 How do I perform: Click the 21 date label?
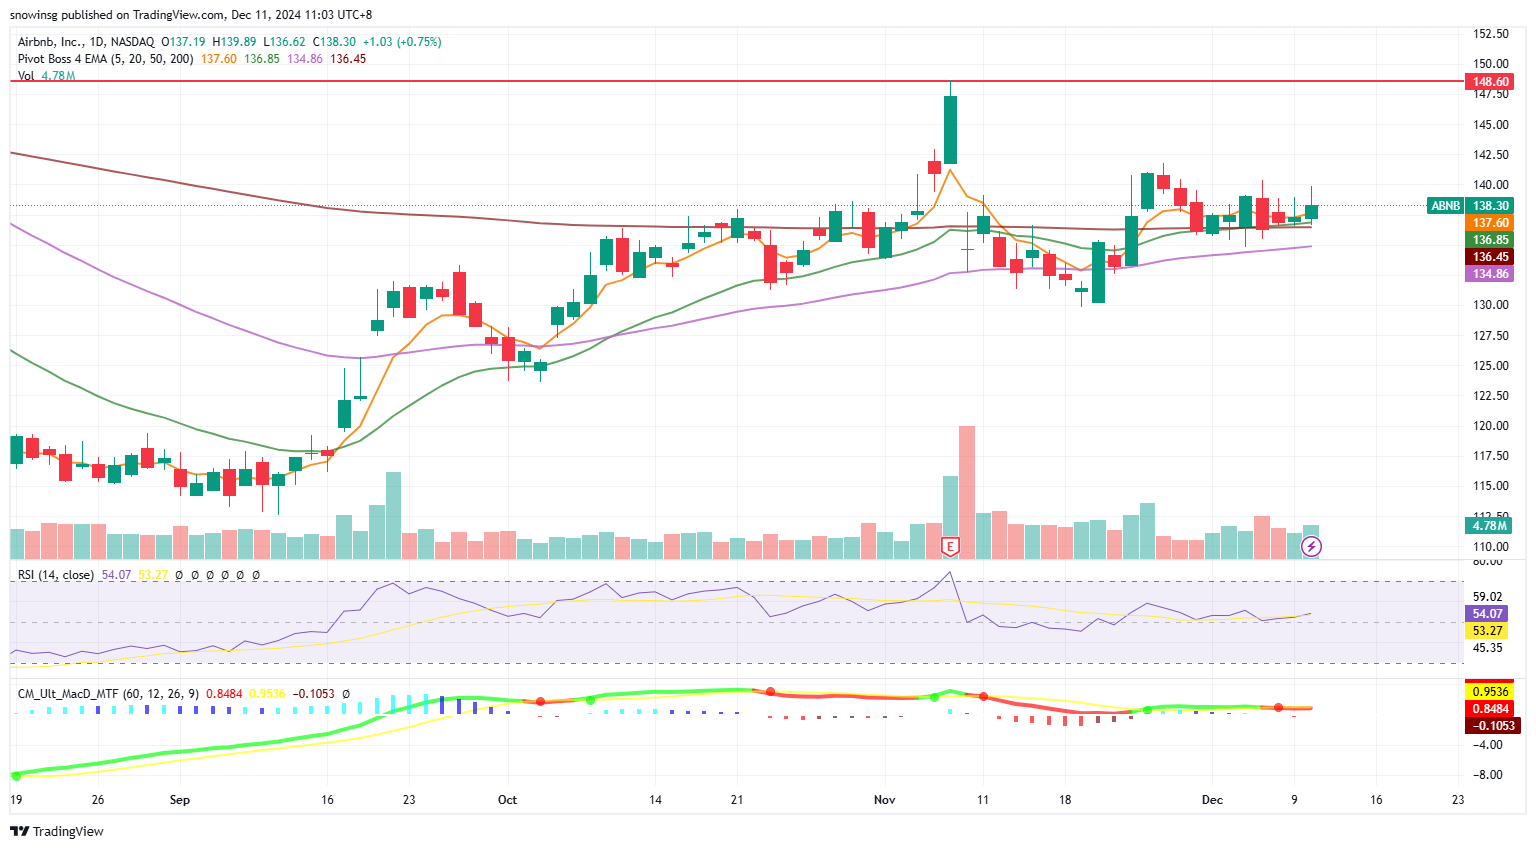click(x=737, y=800)
